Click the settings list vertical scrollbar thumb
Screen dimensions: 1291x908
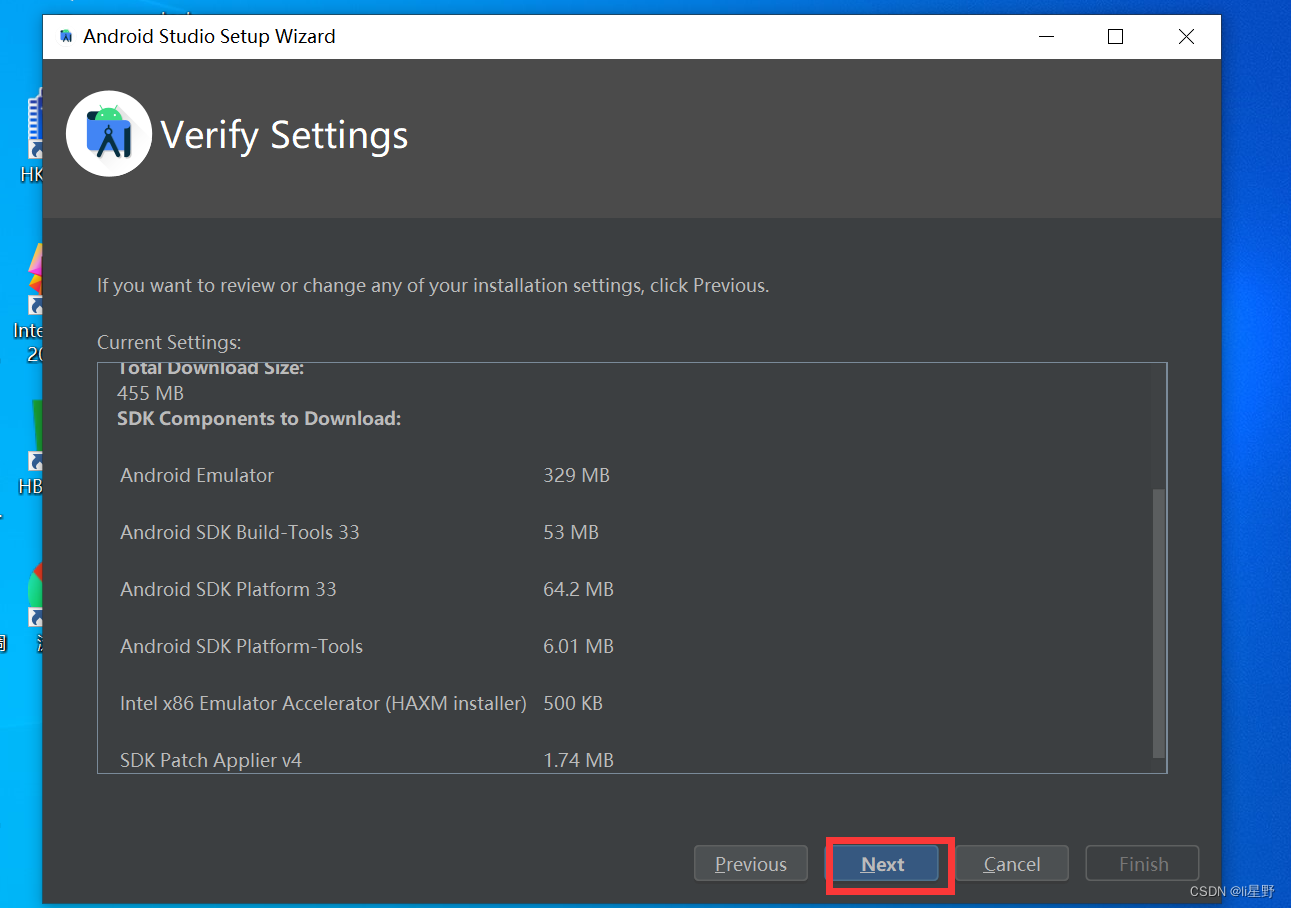click(1159, 623)
